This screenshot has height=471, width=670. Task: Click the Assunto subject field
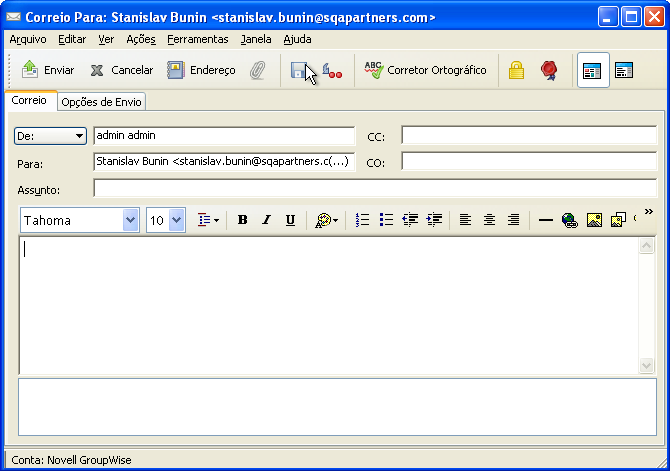(x=375, y=188)
